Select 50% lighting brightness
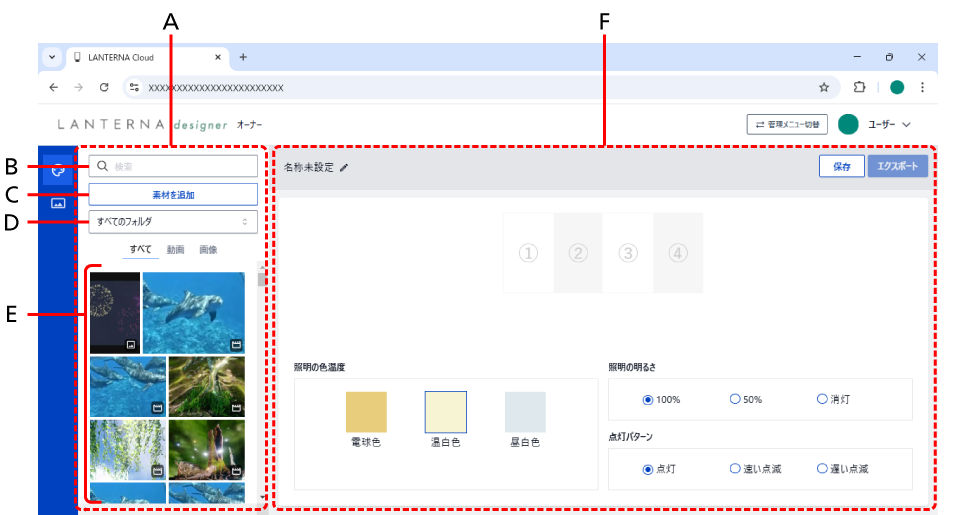Viewport: 976px width, 515px height. pyautogui.click(x=735, y=399)
